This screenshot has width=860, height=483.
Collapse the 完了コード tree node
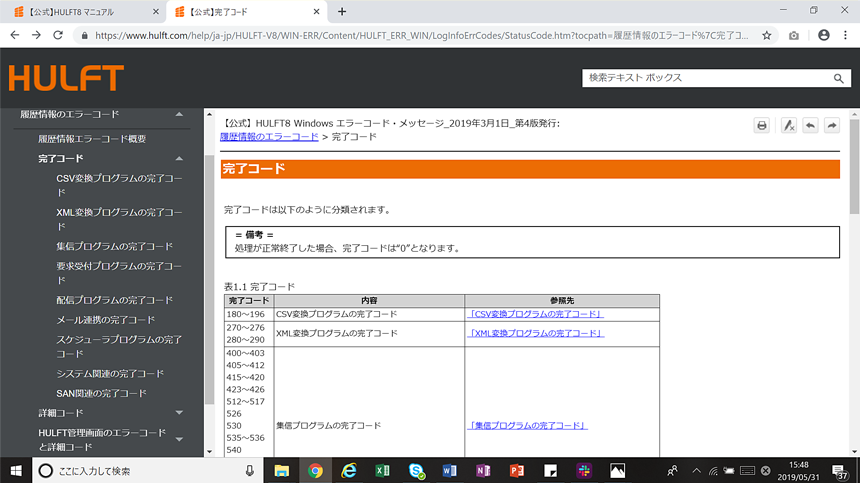point(179,158)
